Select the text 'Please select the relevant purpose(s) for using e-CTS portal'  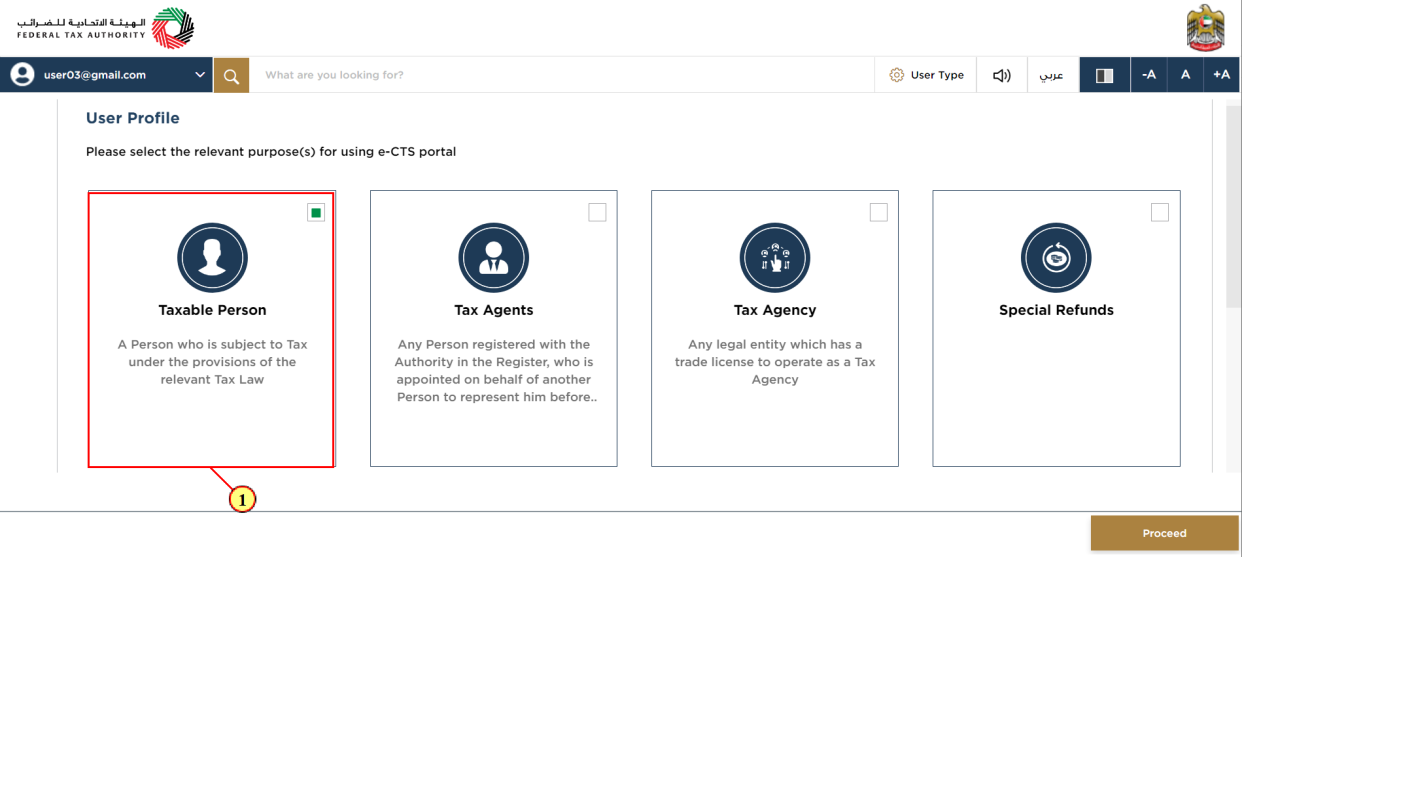tap(271, 152)
